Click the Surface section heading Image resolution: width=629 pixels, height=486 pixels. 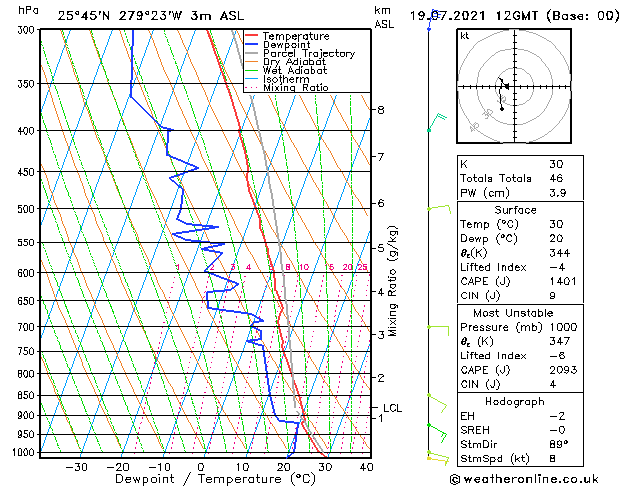pos(515,210)
